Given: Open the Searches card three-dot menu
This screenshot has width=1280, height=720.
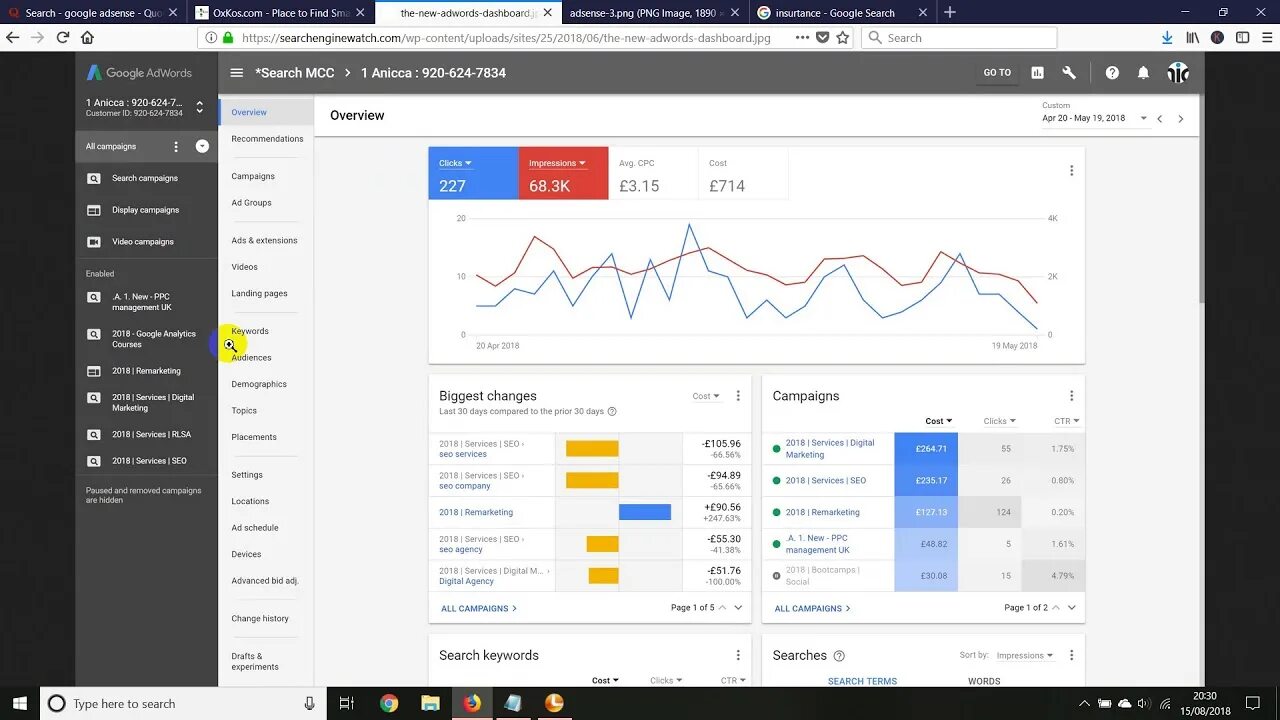Looking at the screenshot, I should pyautogui.click(x=1071, y=655).
